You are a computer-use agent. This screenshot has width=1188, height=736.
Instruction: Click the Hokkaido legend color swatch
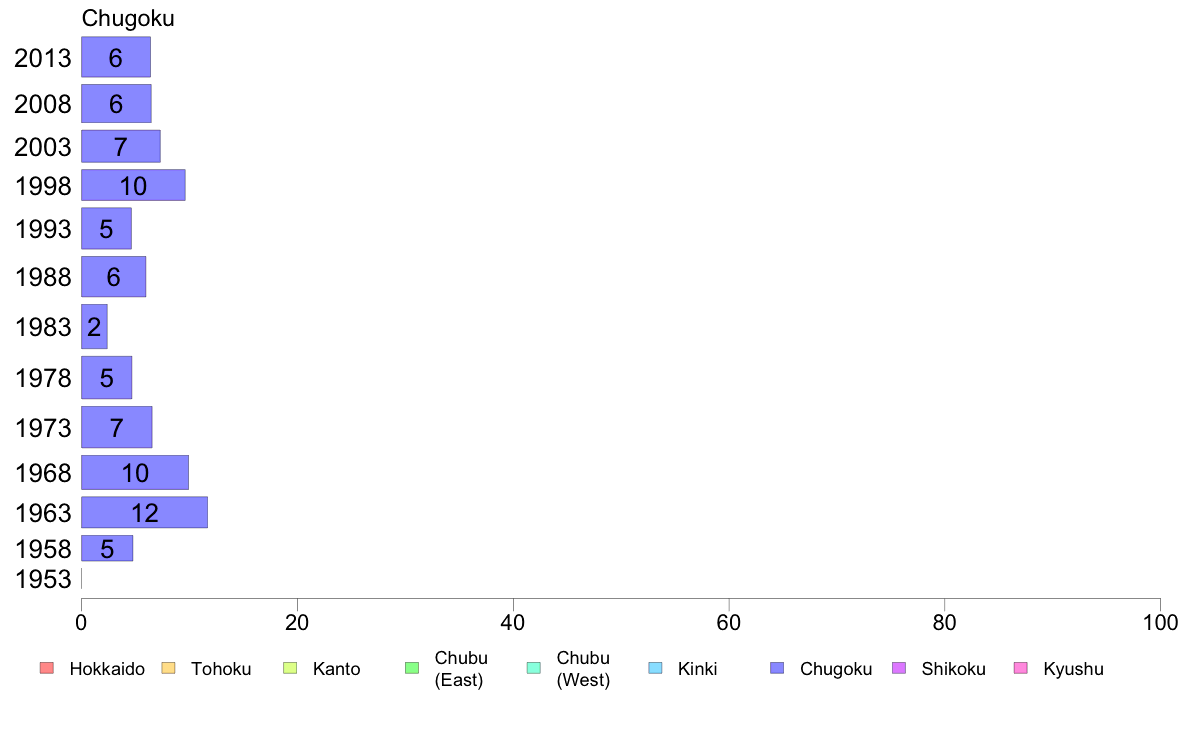click(47, 668)
